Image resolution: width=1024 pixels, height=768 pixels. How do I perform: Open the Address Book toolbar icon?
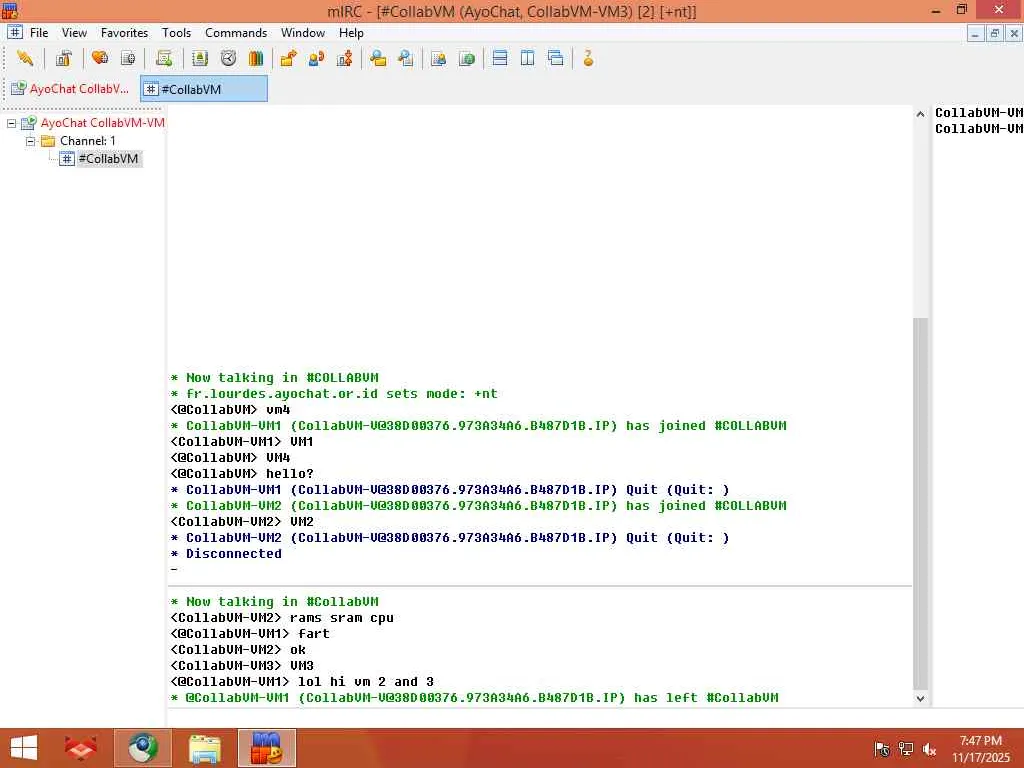[x=200, y=58]
